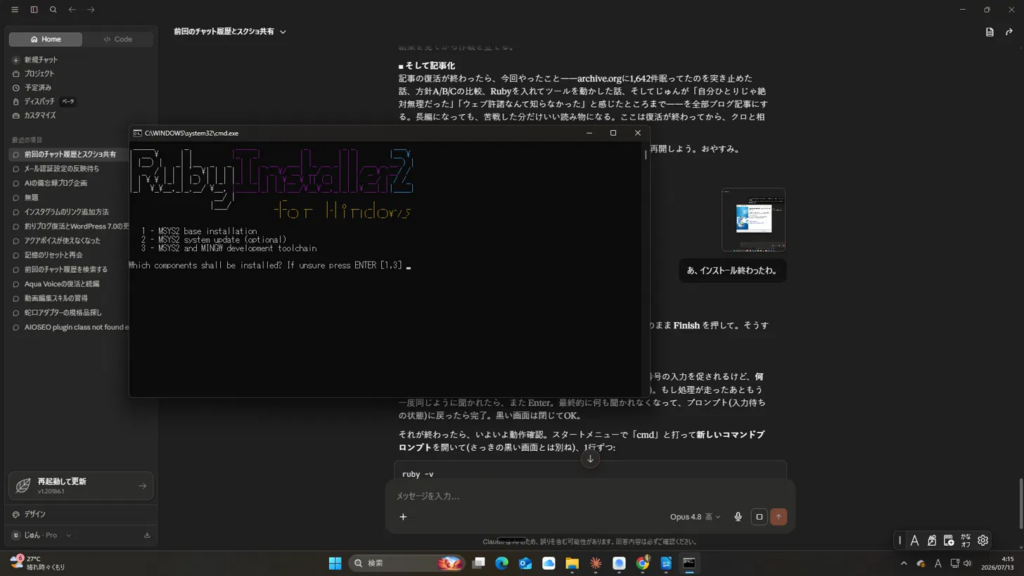This screenshot has height=576, width=1024.
Task: Open the weather widget 27°C
Action: (39, 563)
